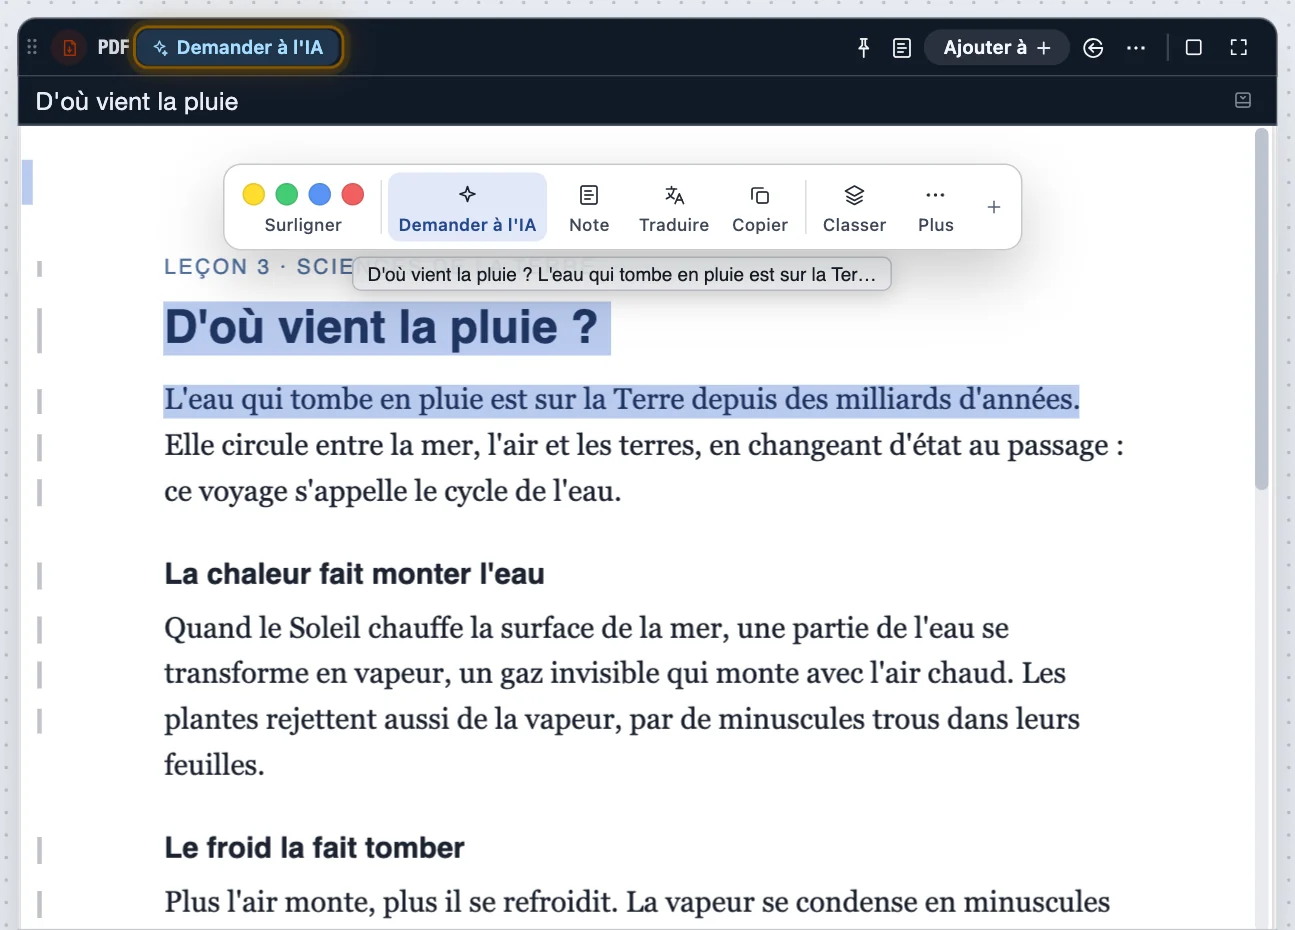Choose the red highlight color
Viewport: 1295px width, 930px height.
(x=353, y=194)
